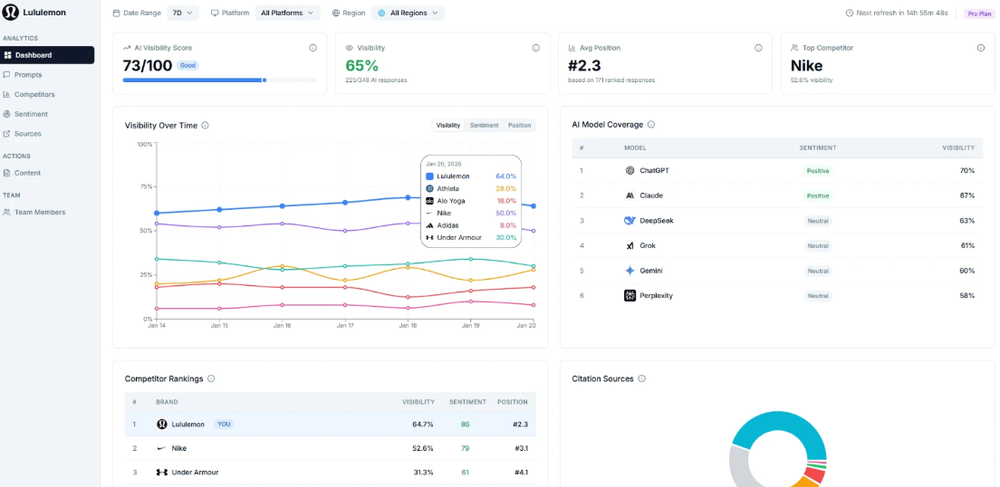The height and width of the screenshot is (487, 1000).
Task: Click info icon beside Competitor Rankings
Action: [211, 379]
